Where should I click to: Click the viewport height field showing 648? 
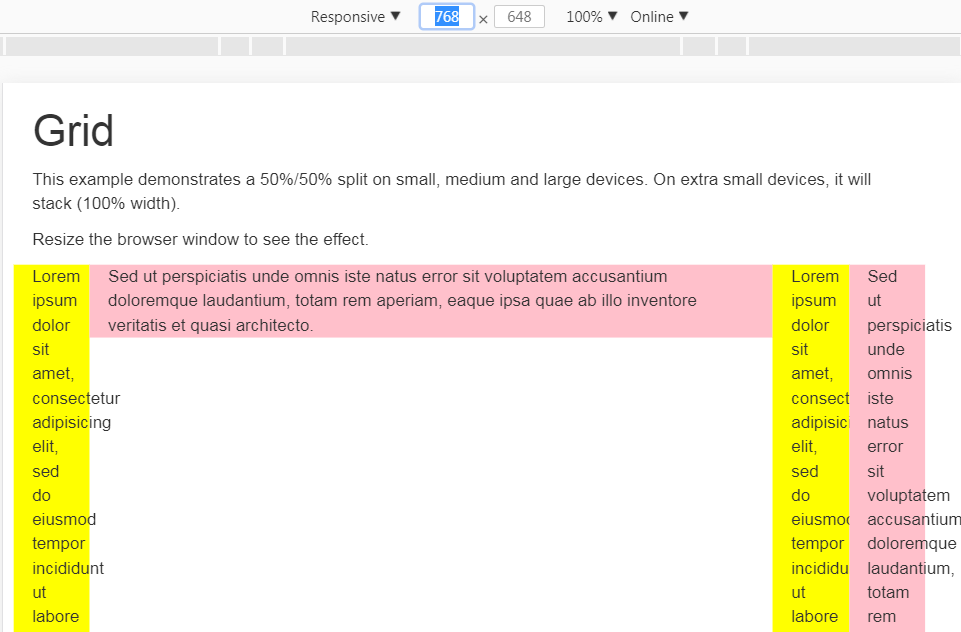tap(519, 17)
